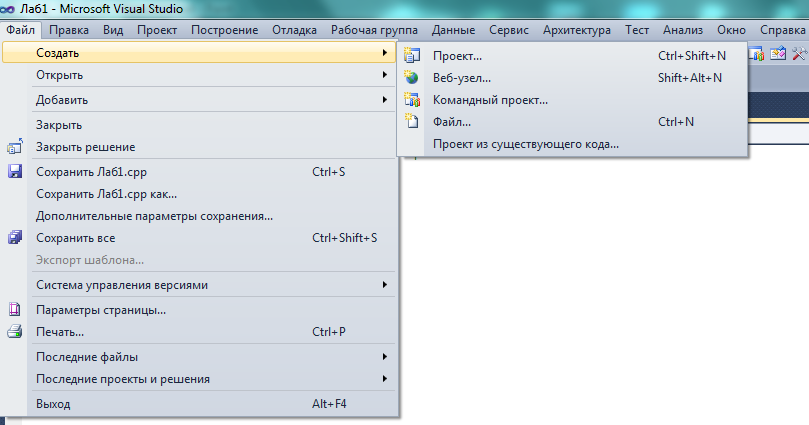Open the Анализ menu
The width and height of the screenshot is (809, 425).
683,30
